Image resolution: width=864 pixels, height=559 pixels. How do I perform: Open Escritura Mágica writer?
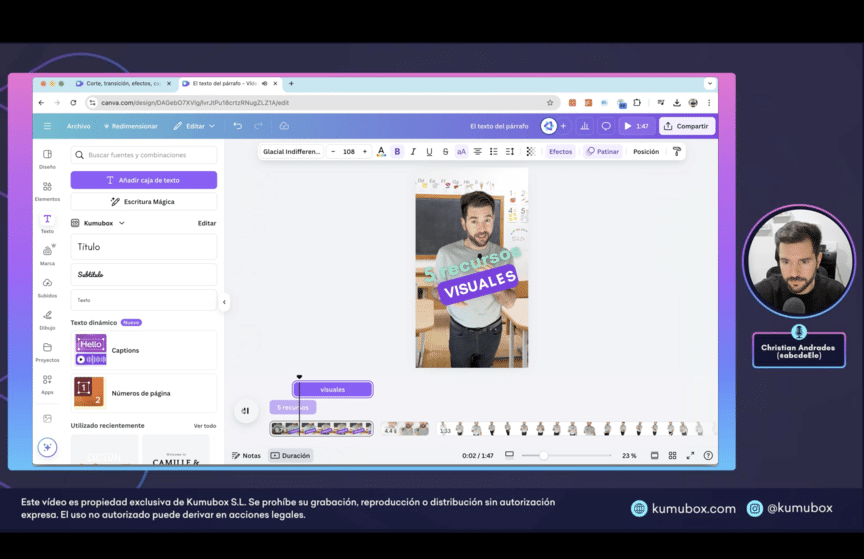click(x=144, y=202)
